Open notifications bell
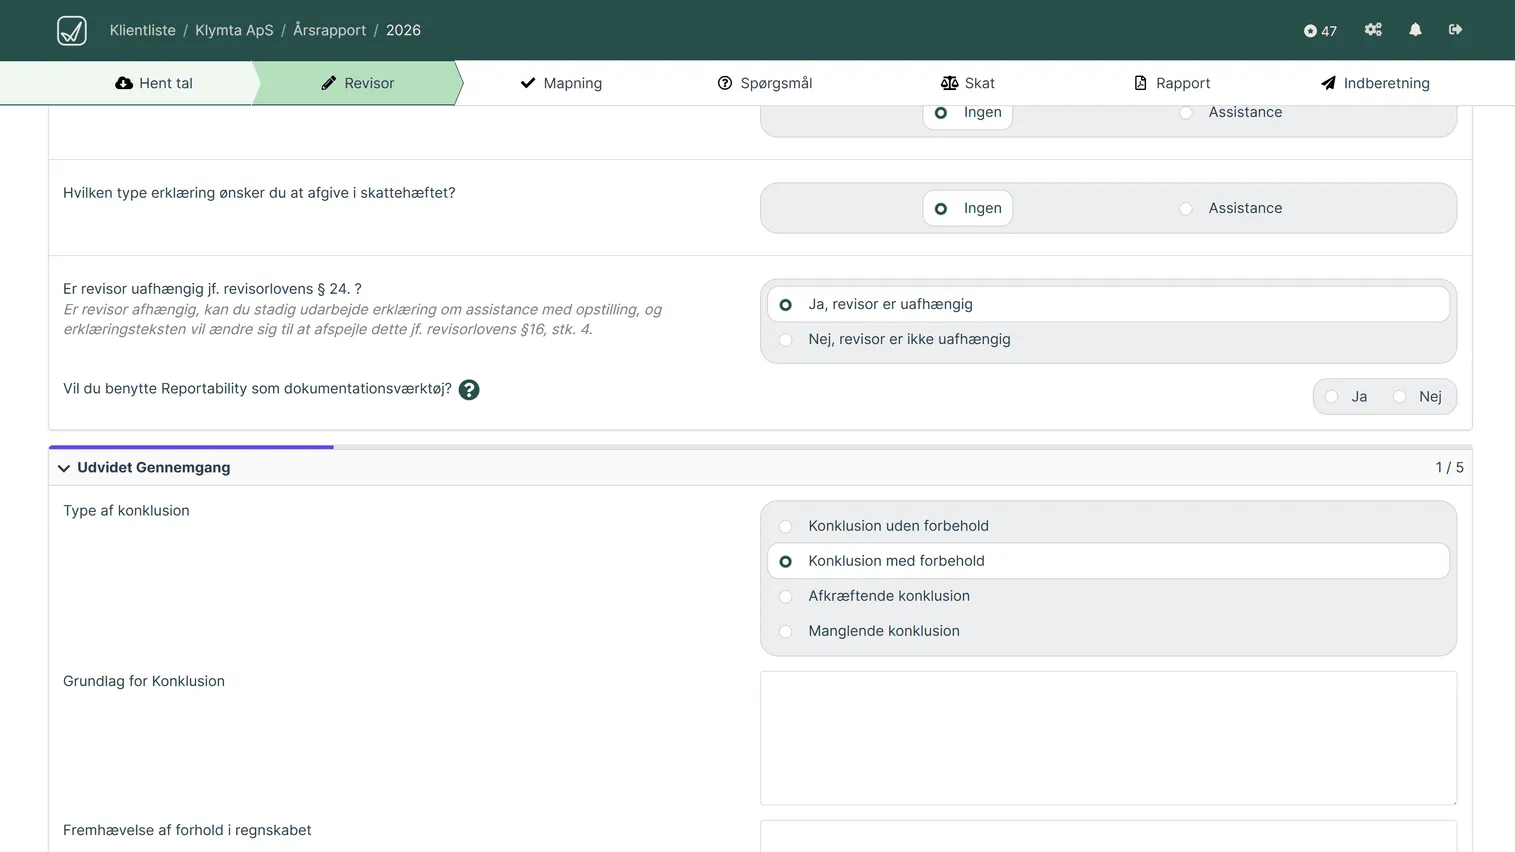1515x852 pixels. (x=1415, y=30)
